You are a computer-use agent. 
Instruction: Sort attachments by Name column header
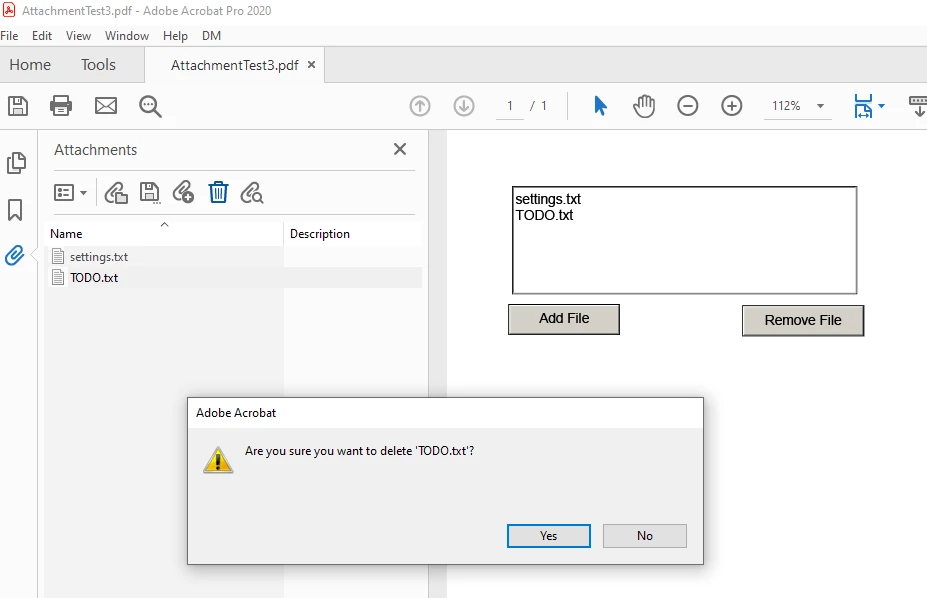pos(164,233)
